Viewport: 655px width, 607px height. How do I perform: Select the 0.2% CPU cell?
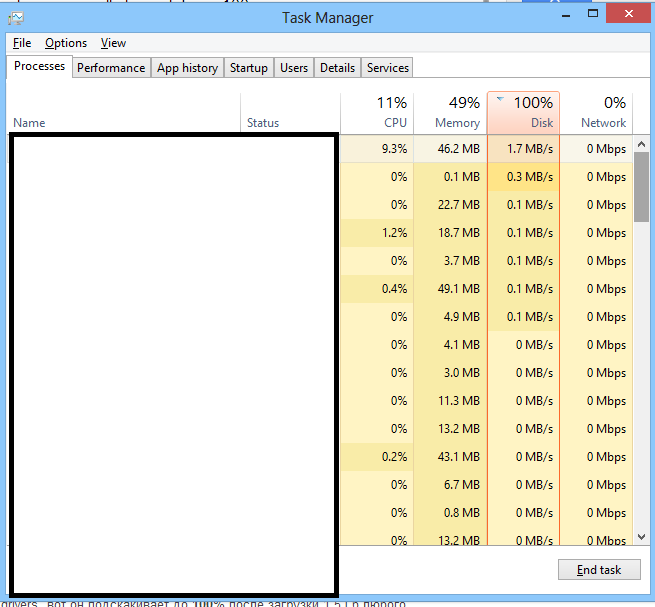pos(377,457)
